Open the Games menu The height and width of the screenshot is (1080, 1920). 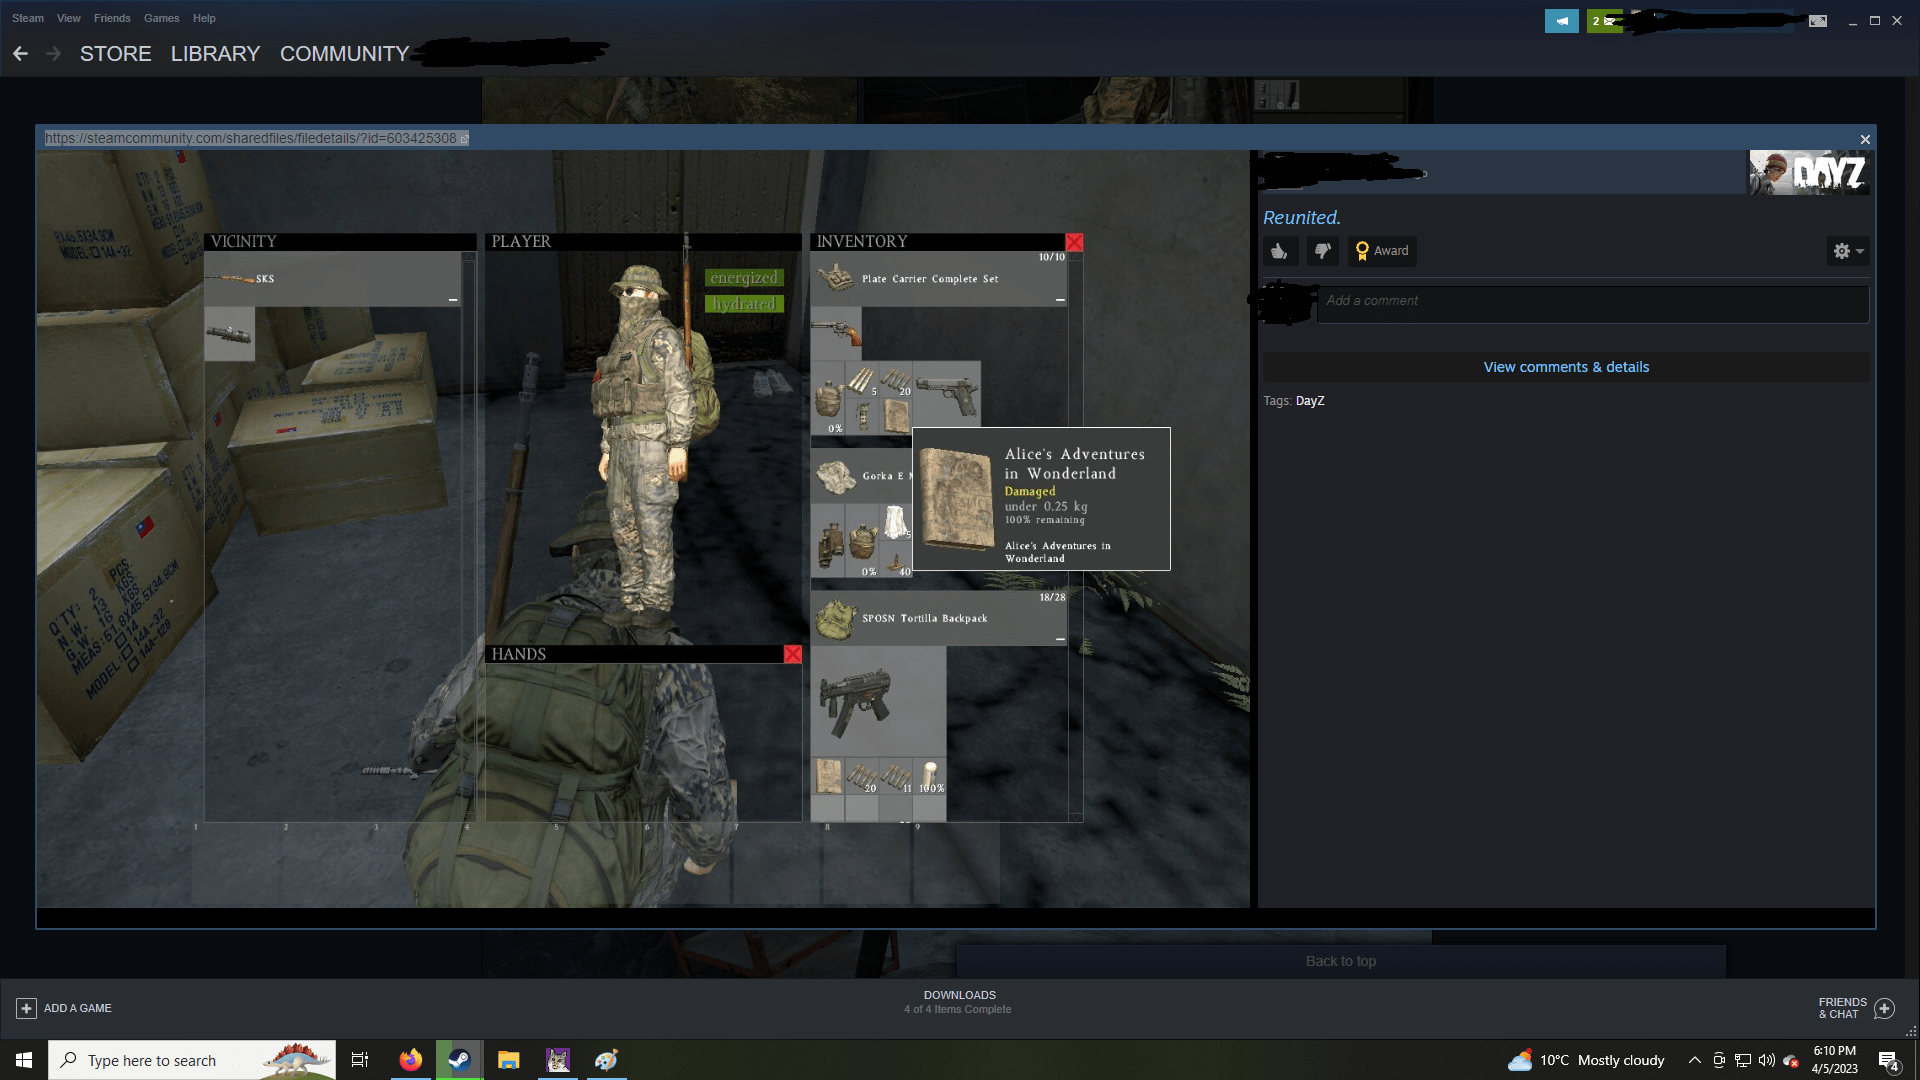(x=161, y=18)
